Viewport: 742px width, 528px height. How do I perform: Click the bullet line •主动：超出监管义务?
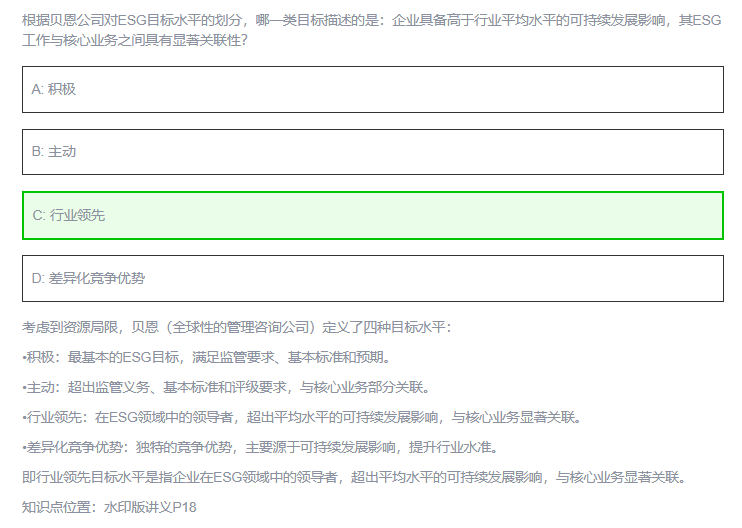227,387
